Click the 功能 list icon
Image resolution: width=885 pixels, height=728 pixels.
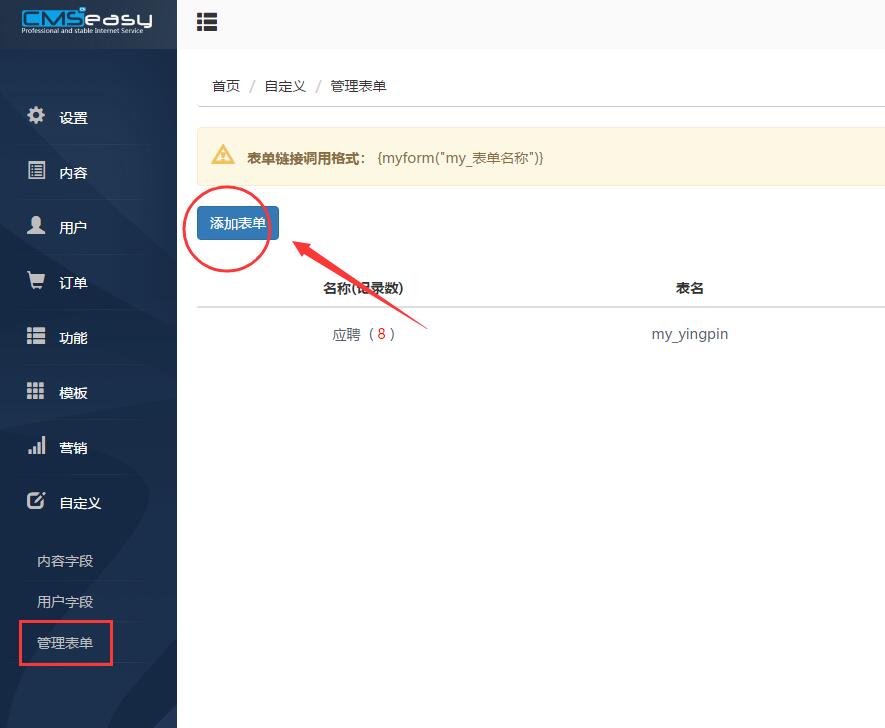pos(36,336)
